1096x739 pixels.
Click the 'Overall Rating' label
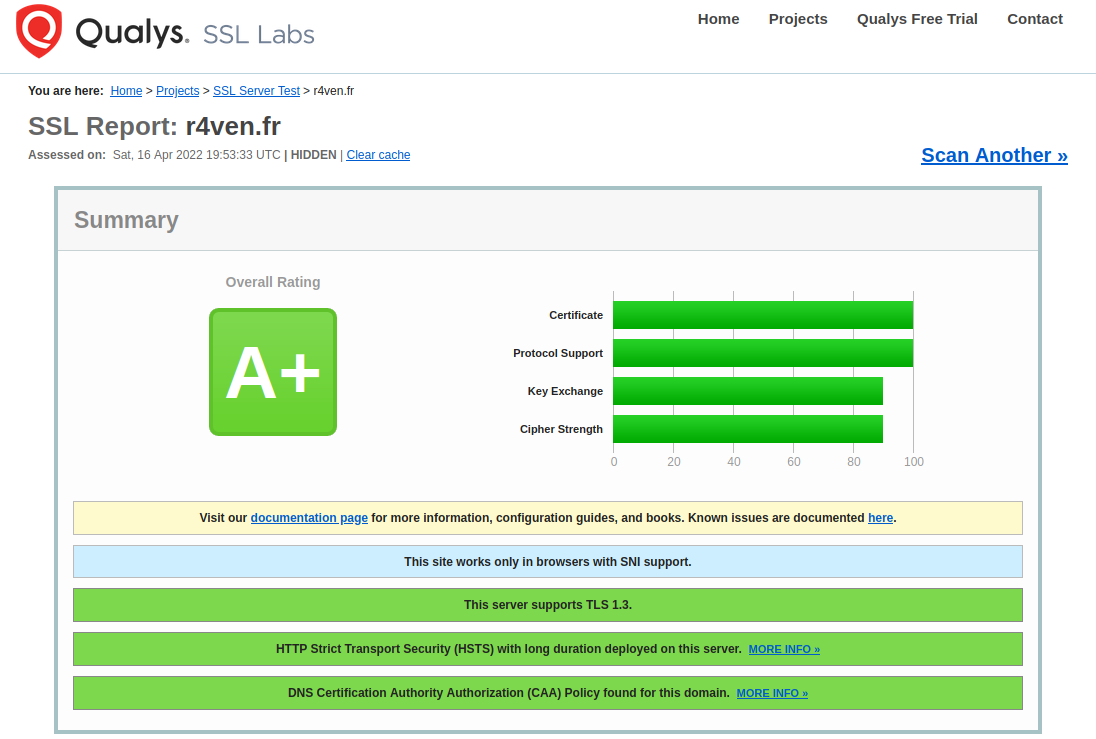[273, 282]
